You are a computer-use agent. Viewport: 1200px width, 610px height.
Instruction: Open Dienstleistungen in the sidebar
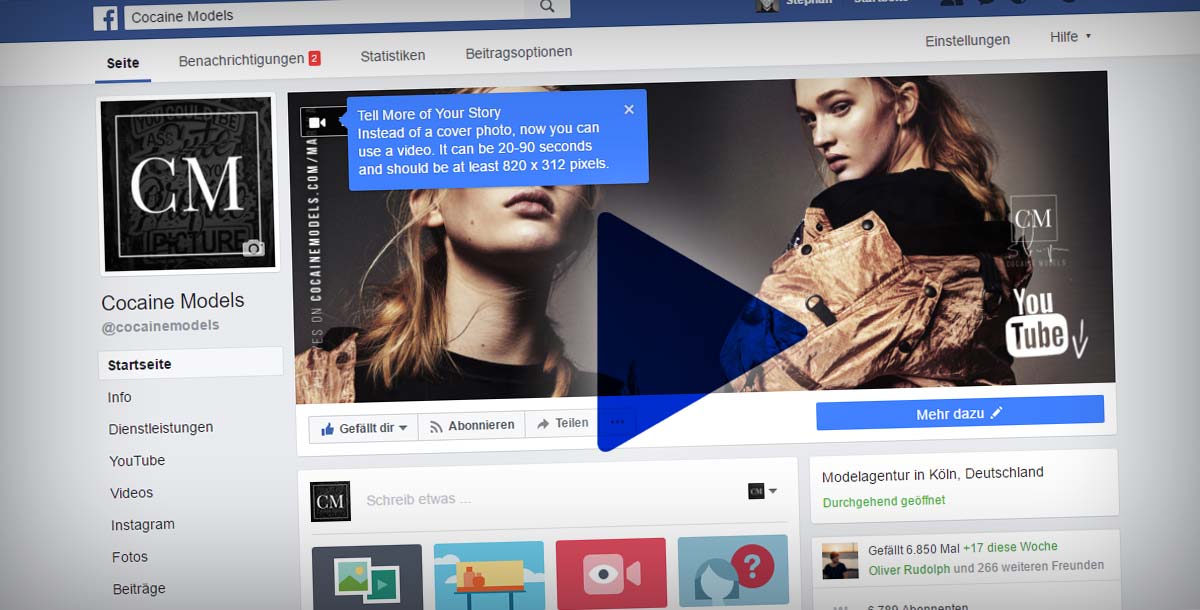pyautogui.click(x=161, y=428)
